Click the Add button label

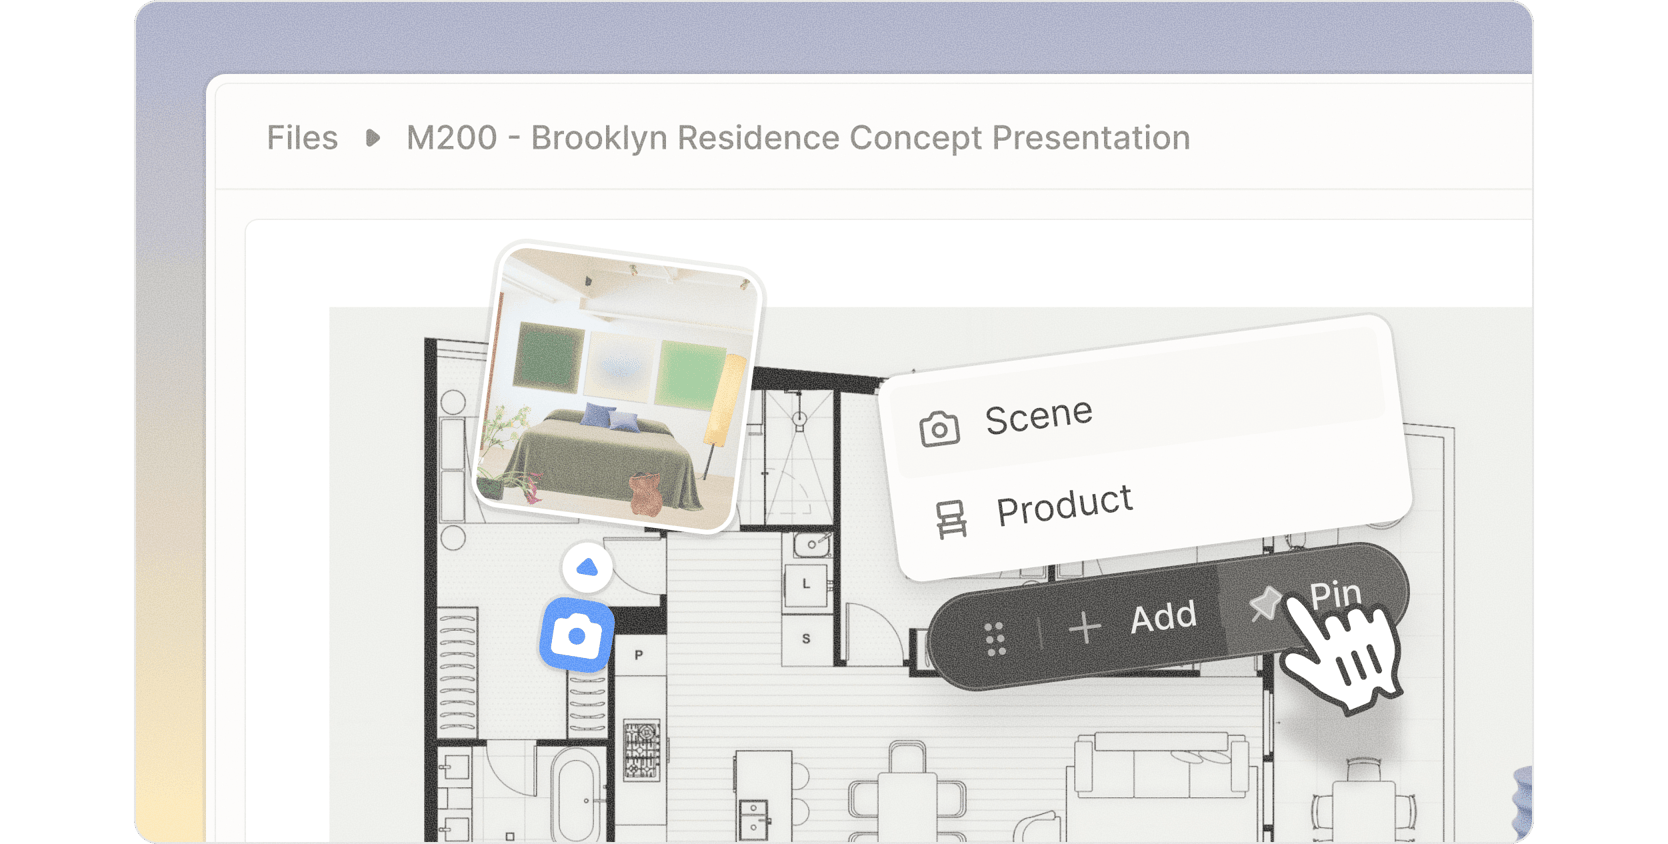pos(1164,617)
